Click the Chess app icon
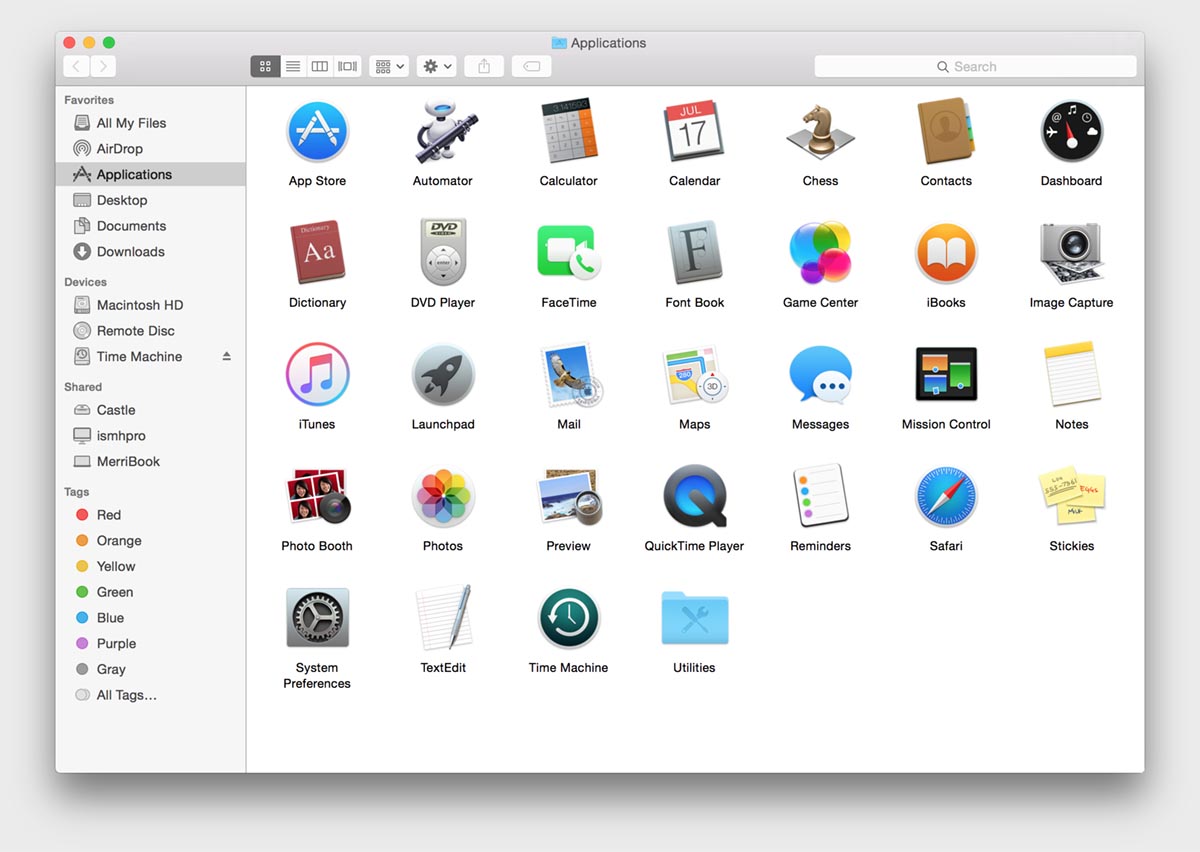Screen dimensions: 1200x852 pos(820,132)
